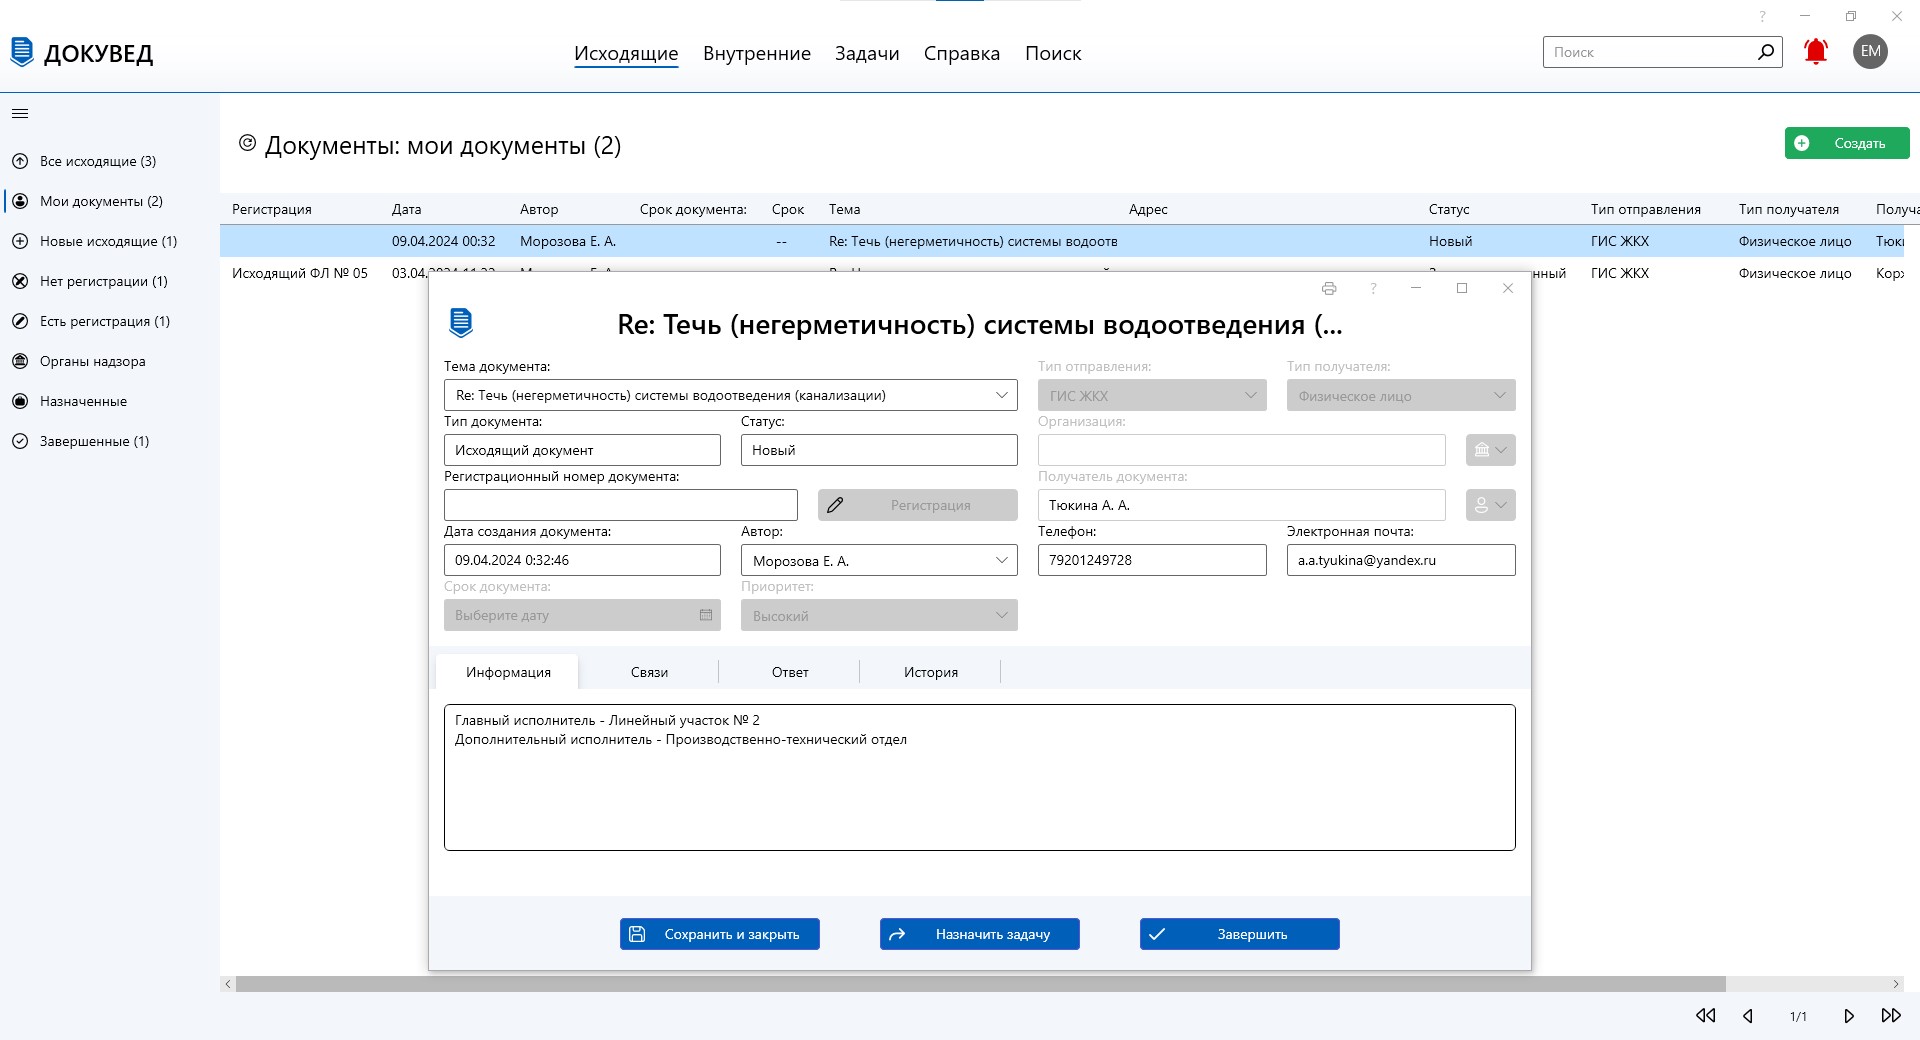Click Назначить задачу button
This screenshot has height=1040, width=1920.
[980, 934]
